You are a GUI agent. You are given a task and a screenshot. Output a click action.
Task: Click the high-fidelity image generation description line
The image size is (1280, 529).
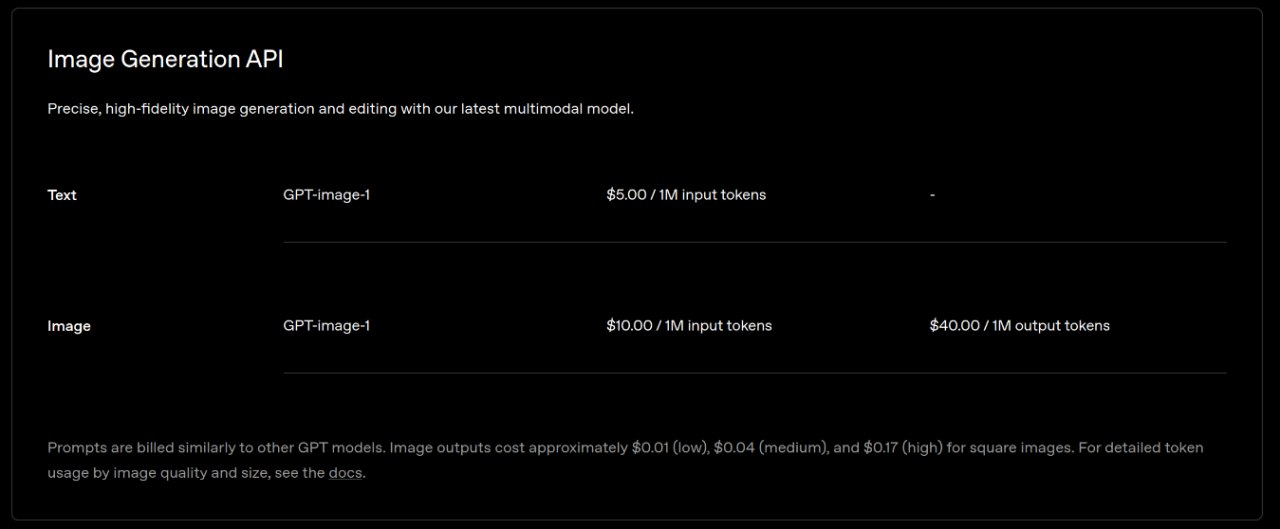341,108
